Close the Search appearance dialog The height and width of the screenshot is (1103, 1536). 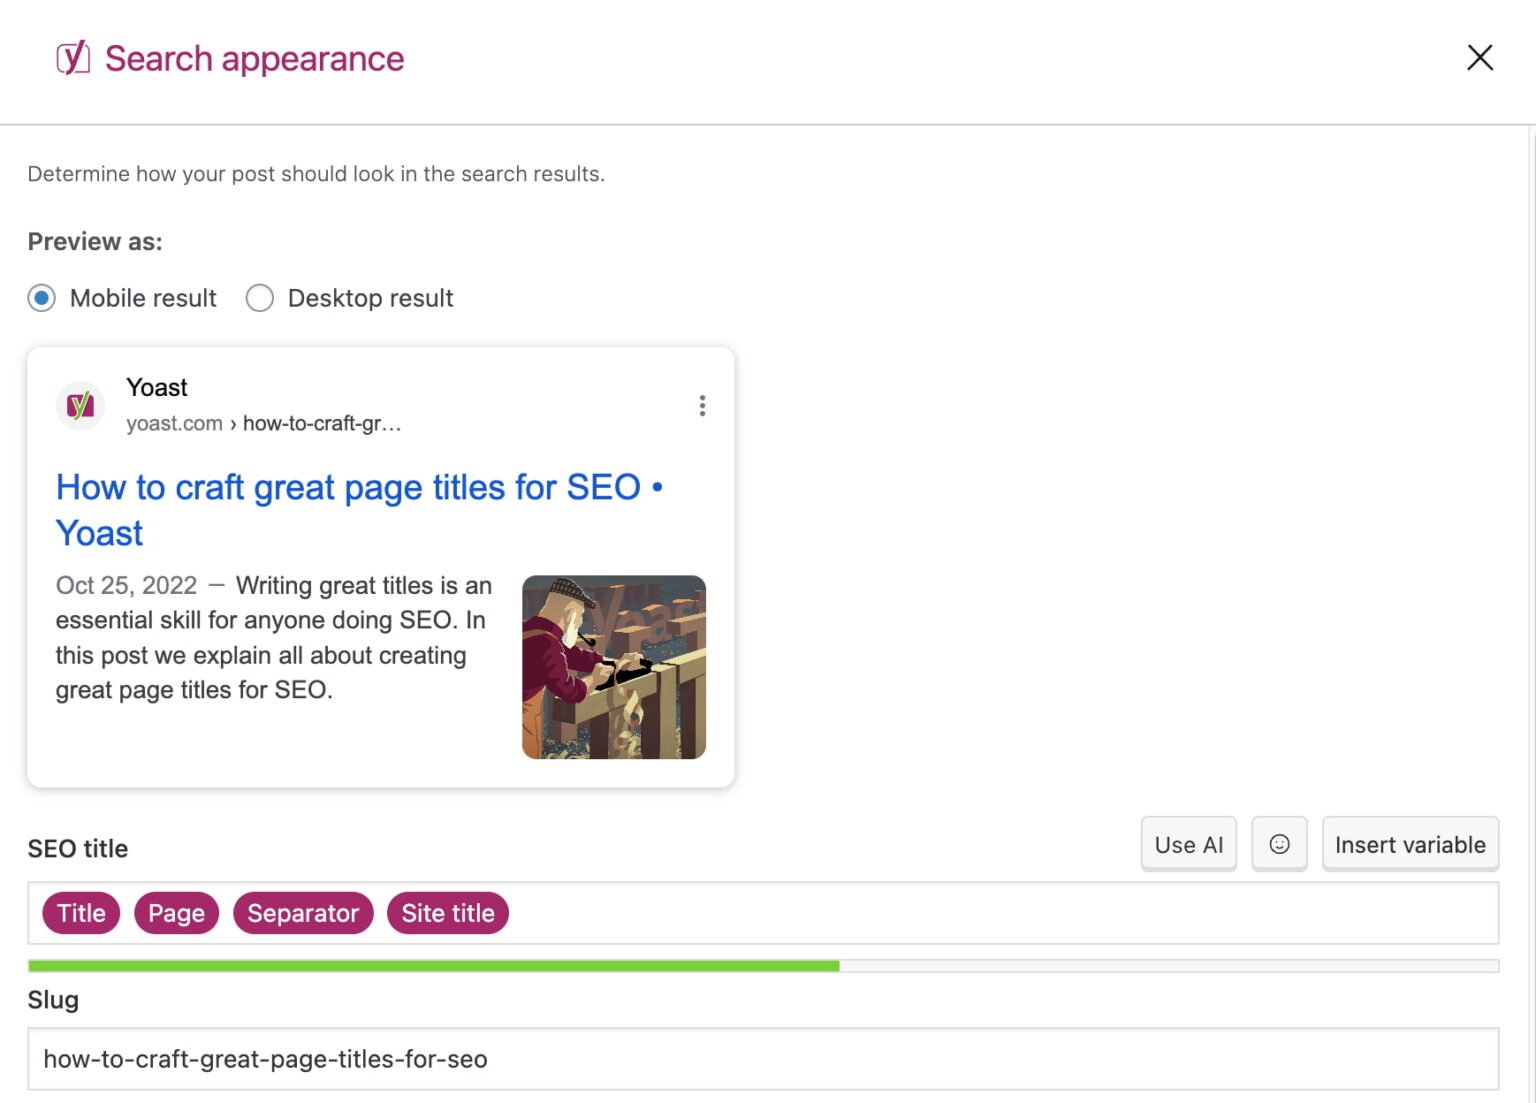pyautogui.click(x=1479, y=58)
